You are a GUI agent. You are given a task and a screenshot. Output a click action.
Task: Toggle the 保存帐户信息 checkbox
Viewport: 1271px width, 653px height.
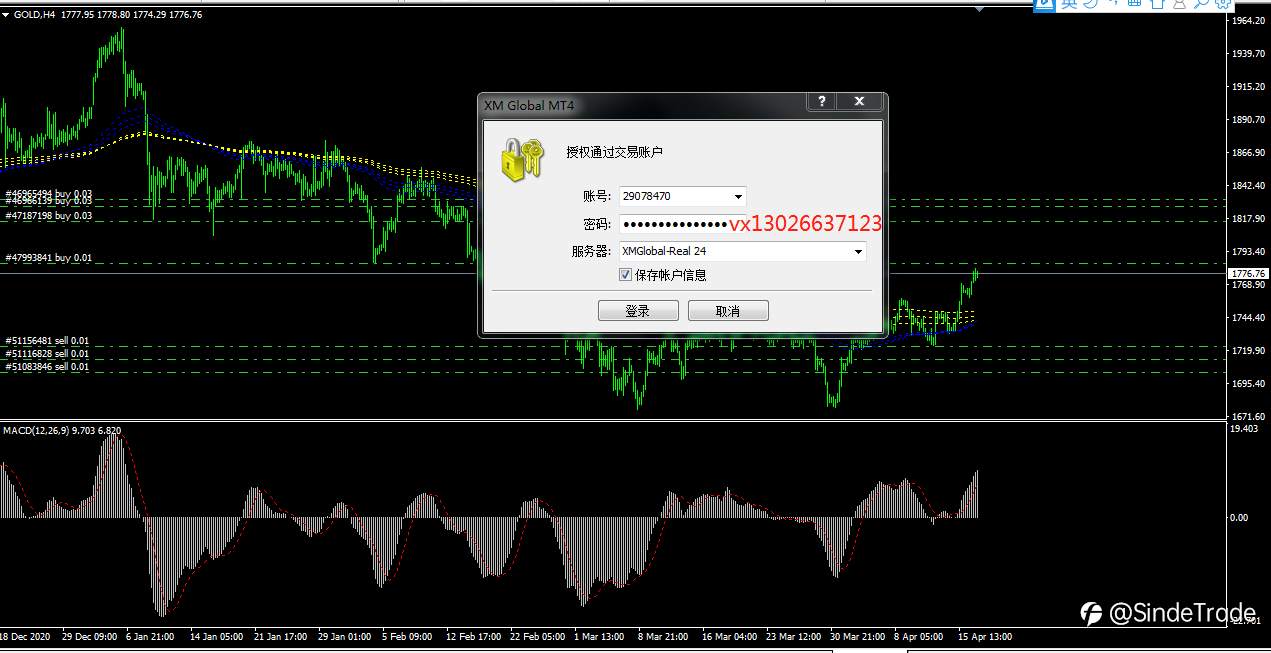[x=626, y=274]
